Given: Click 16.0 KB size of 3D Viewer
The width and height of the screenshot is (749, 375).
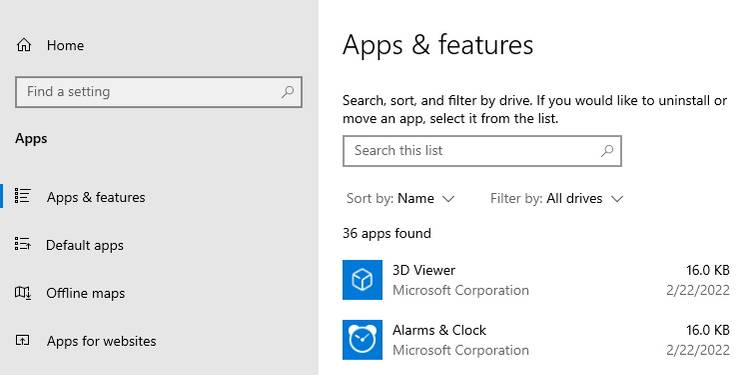Looking at the screenshot, I should 708,270.
